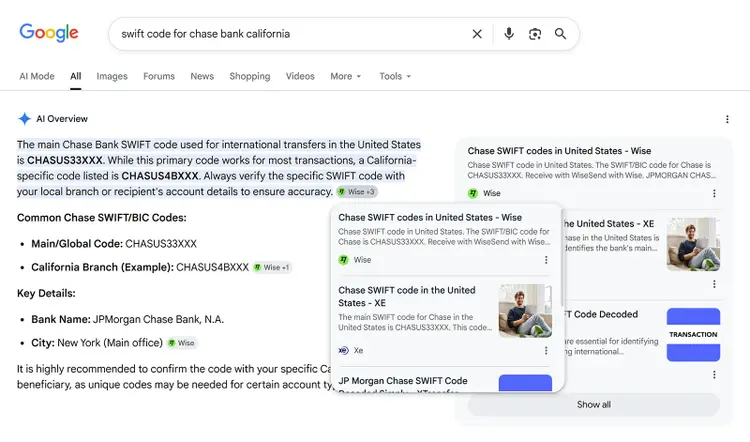Image resolution: width=750 pixels, height=442 pixels.
Task: Click the California Branch CHASUS4BXXX text
Action: (212, 267)
